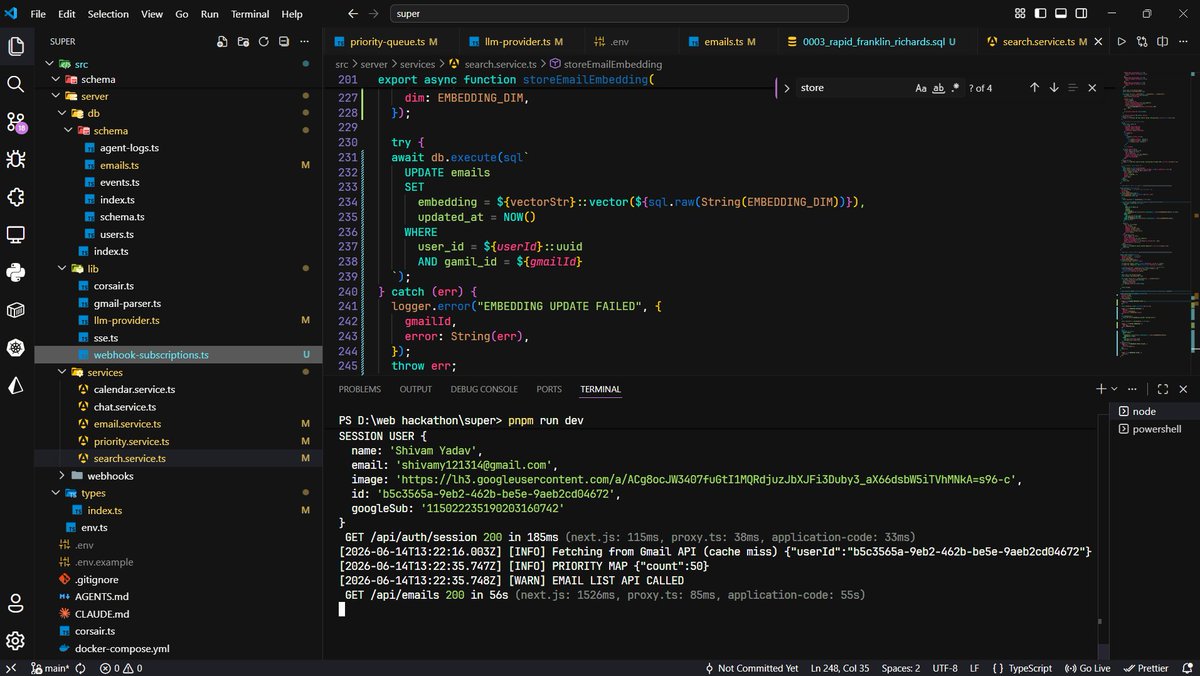1200x676 pixels.
Task: Toggle the primary side bar visibility
Action: (x=1041, y=14)
